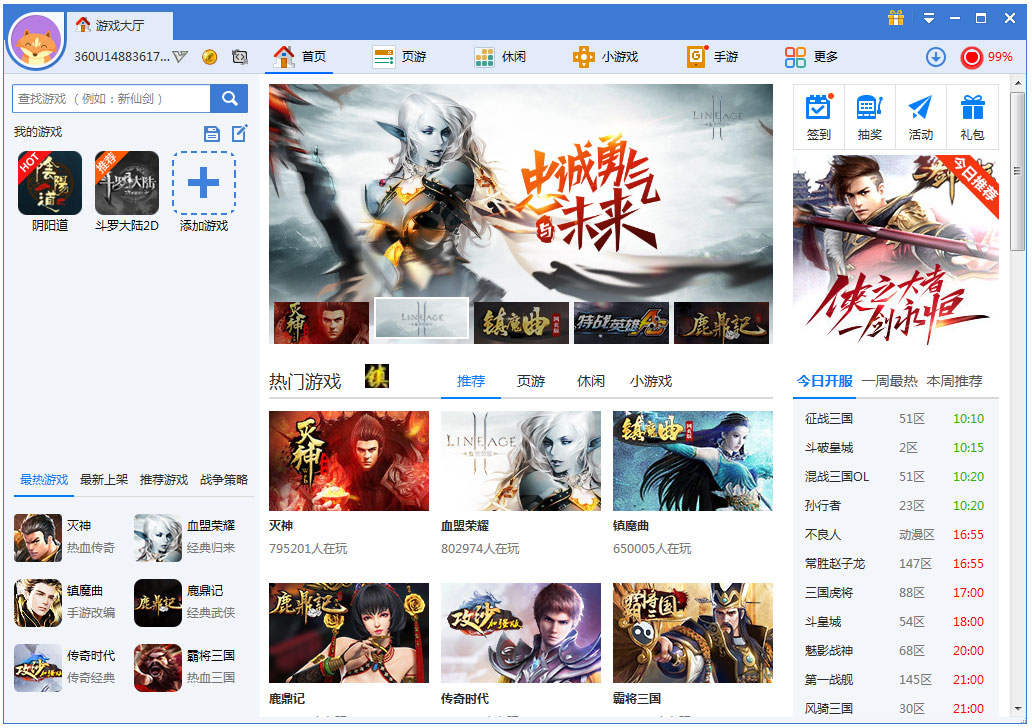Switch hot games to 推荐 tab

click(x=471, y=381)
